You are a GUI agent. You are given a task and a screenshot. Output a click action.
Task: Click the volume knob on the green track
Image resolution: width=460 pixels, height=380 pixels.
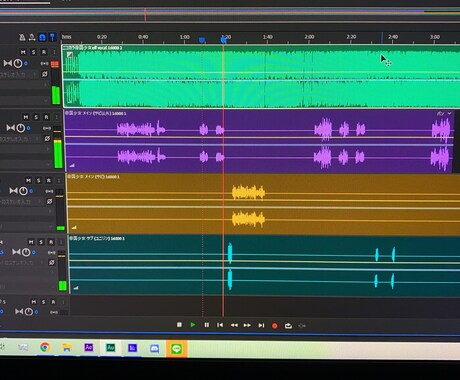click(18, 63)
